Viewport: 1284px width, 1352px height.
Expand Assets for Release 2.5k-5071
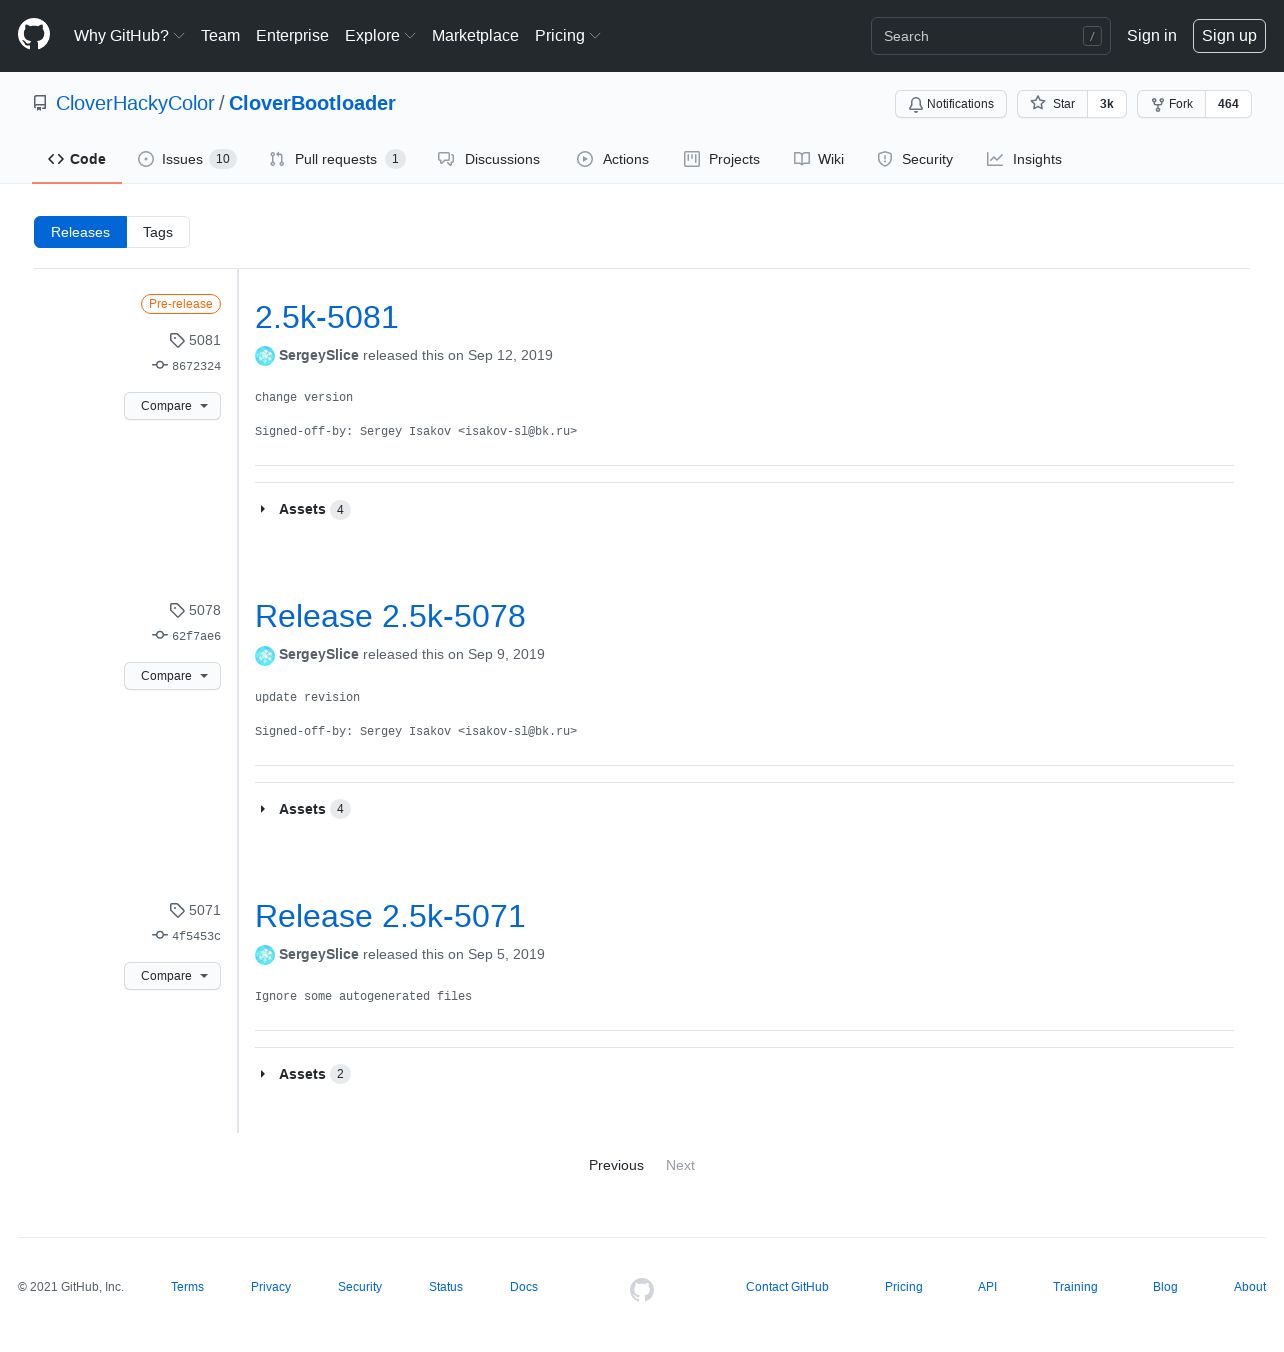(x=304, y=1074)
